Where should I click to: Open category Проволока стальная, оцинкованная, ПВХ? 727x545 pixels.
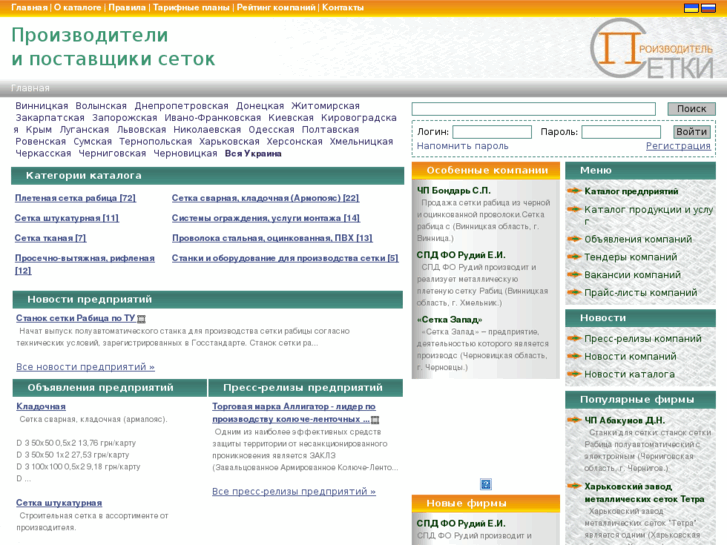coord(272,238)
